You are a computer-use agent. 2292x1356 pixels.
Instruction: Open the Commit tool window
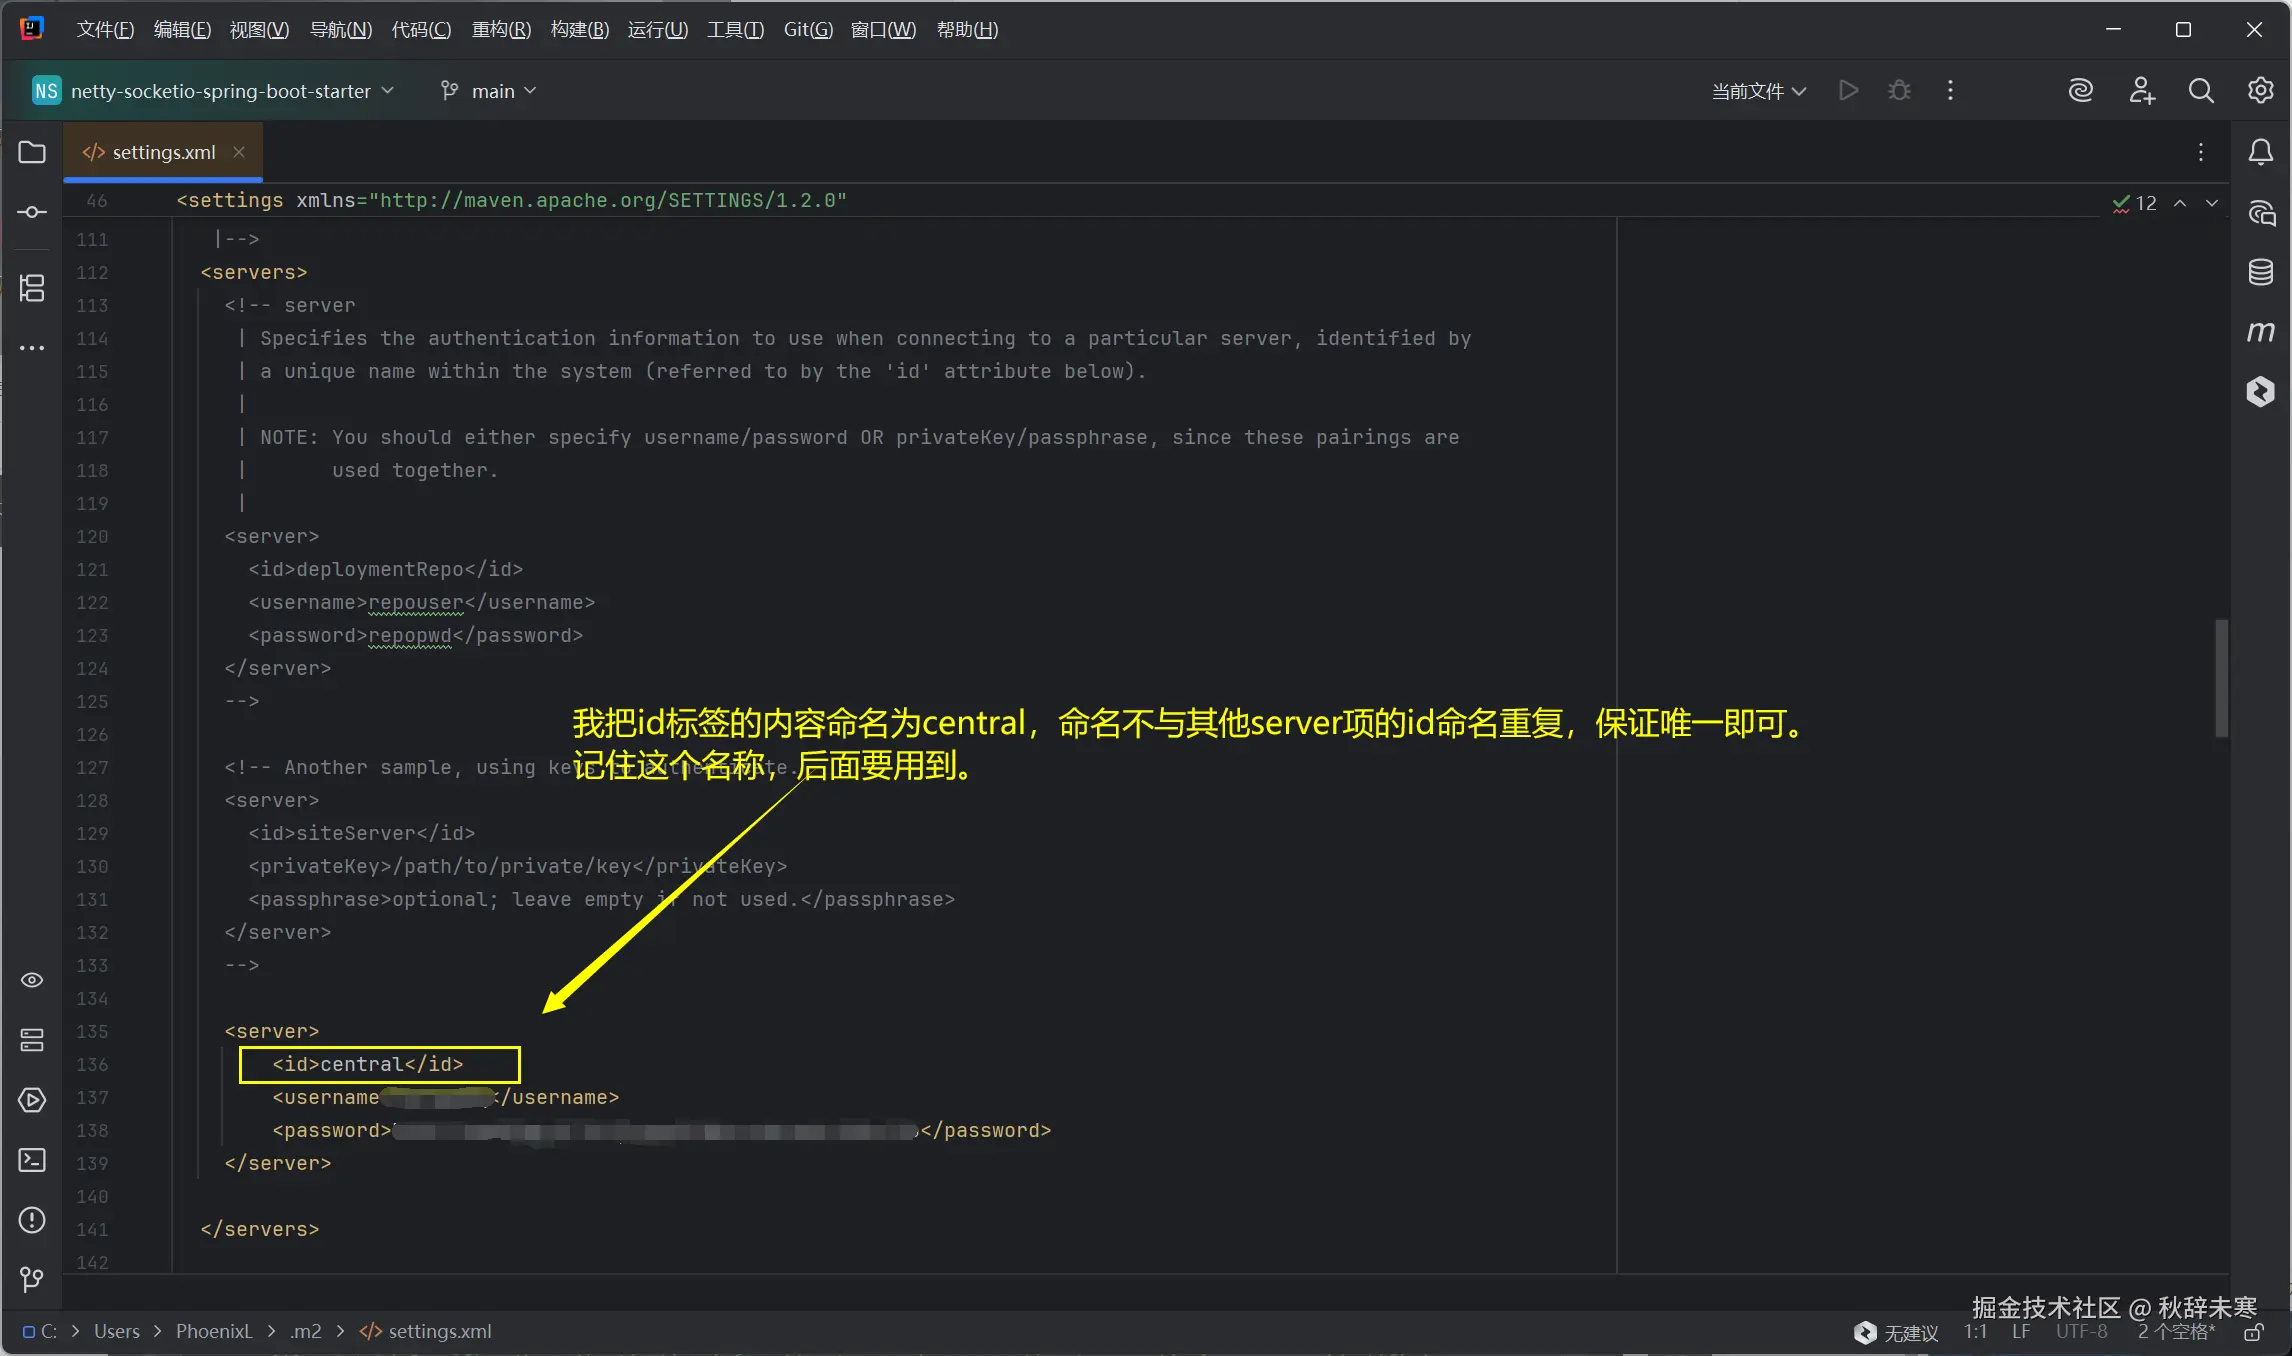click(x=32, y=212)
